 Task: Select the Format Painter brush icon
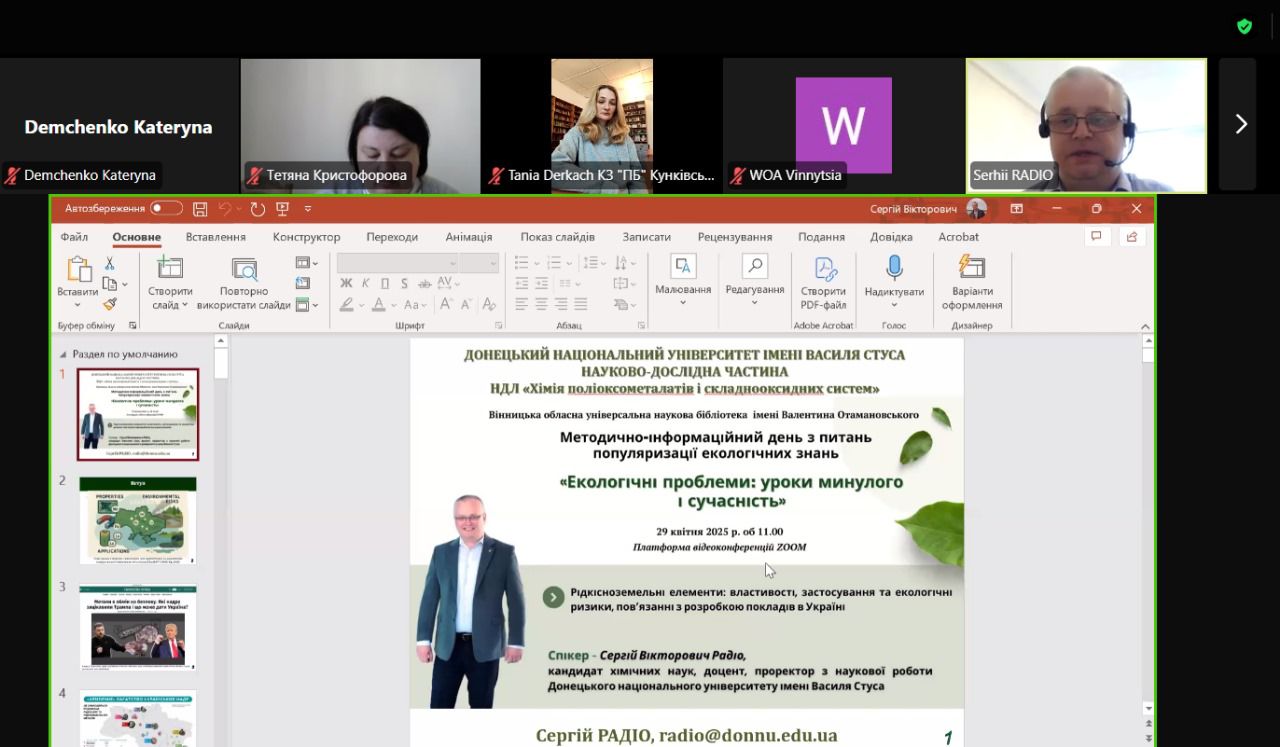pyautogui.click(x=109, y=304)
